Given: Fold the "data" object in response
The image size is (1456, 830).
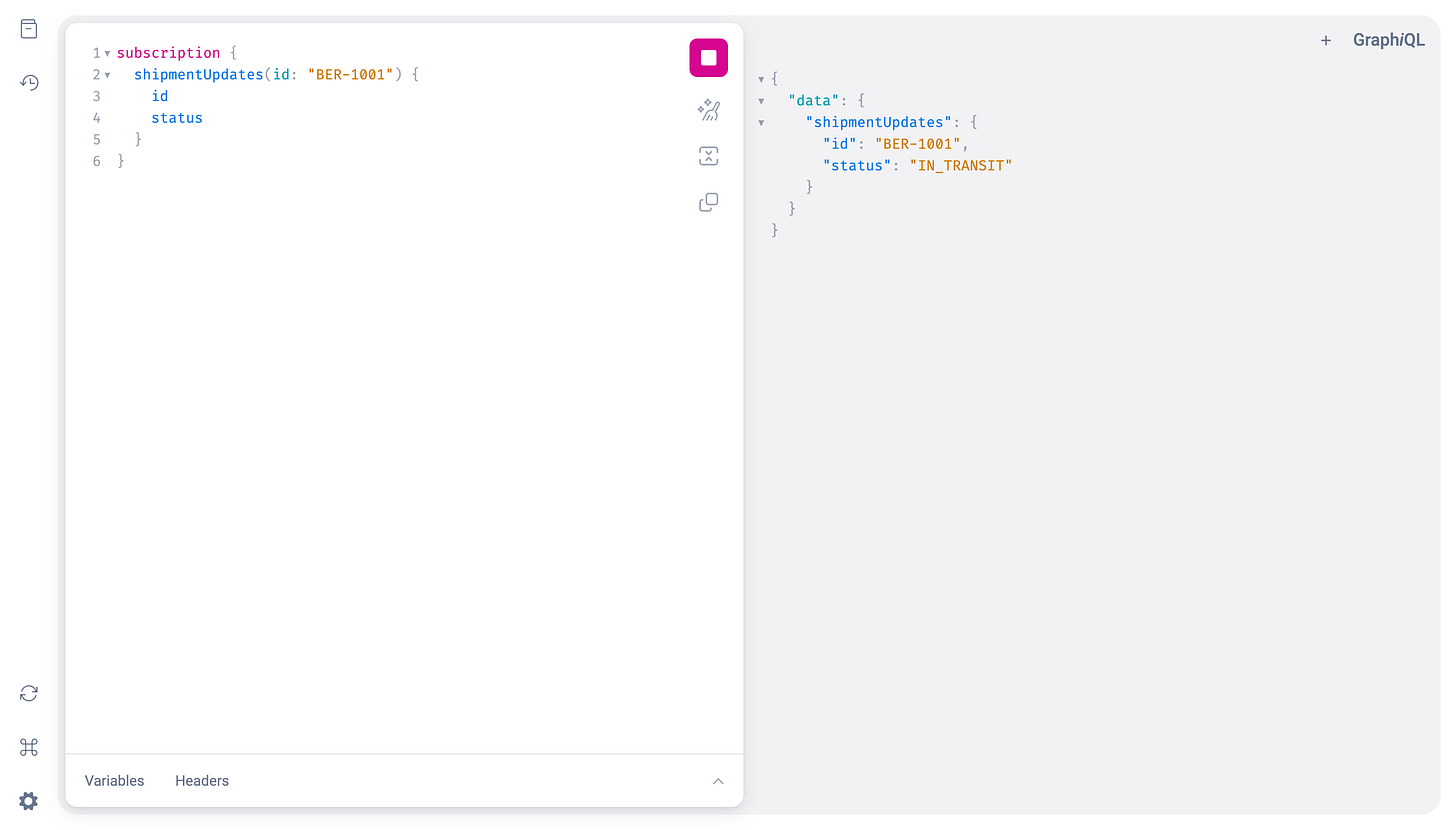Looking at the screenshot, I should (762, 101).
